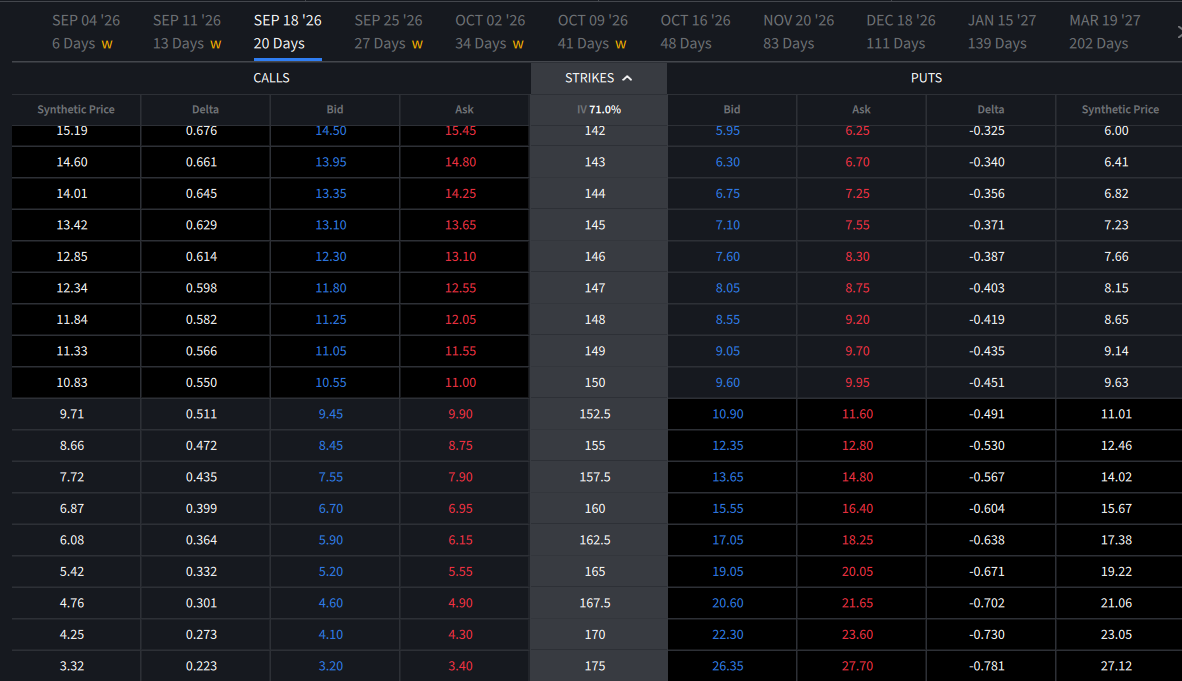Click put bid 7.10 at strike 145
This screenshot has height=681, width=1182.
(727, 225)
